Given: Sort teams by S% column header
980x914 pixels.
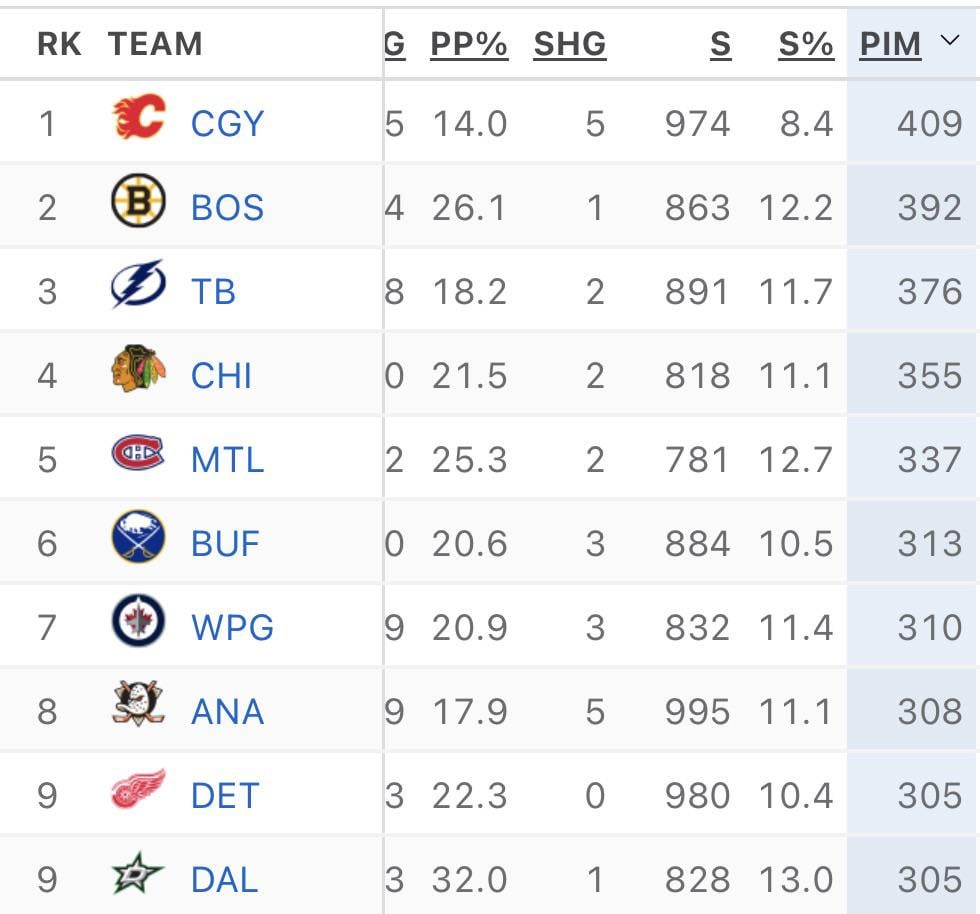Looking at the screenshot, I should click(x=806, y=44).
